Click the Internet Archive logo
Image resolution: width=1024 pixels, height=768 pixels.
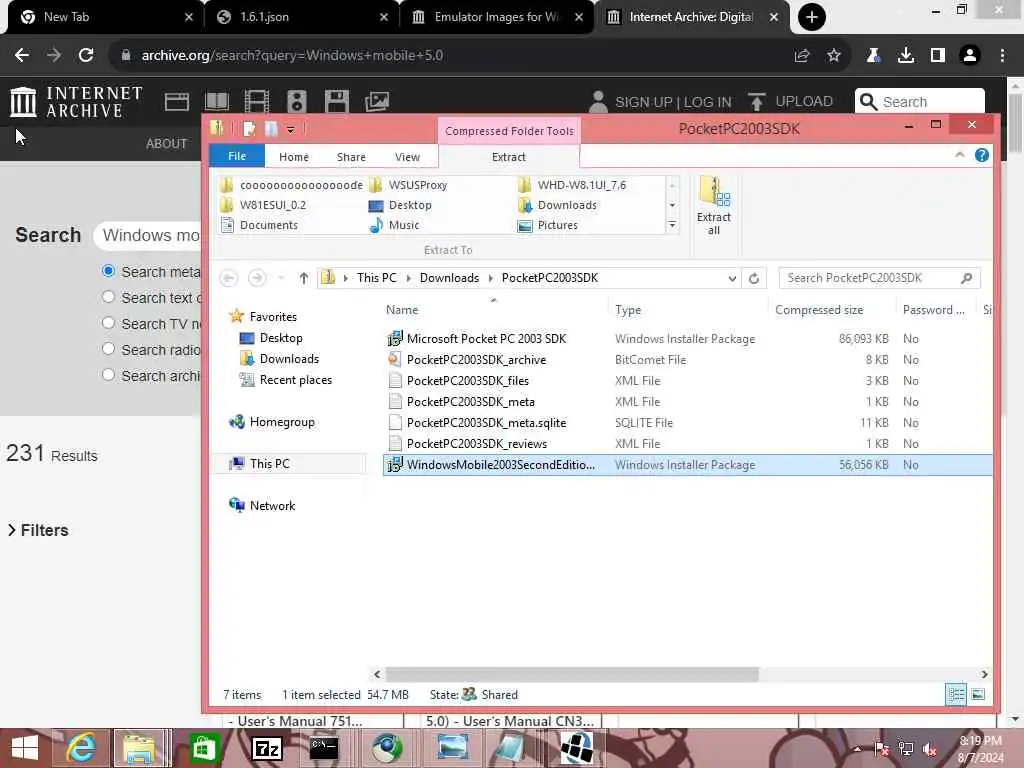pyautogui.click(x=76, y=102)
